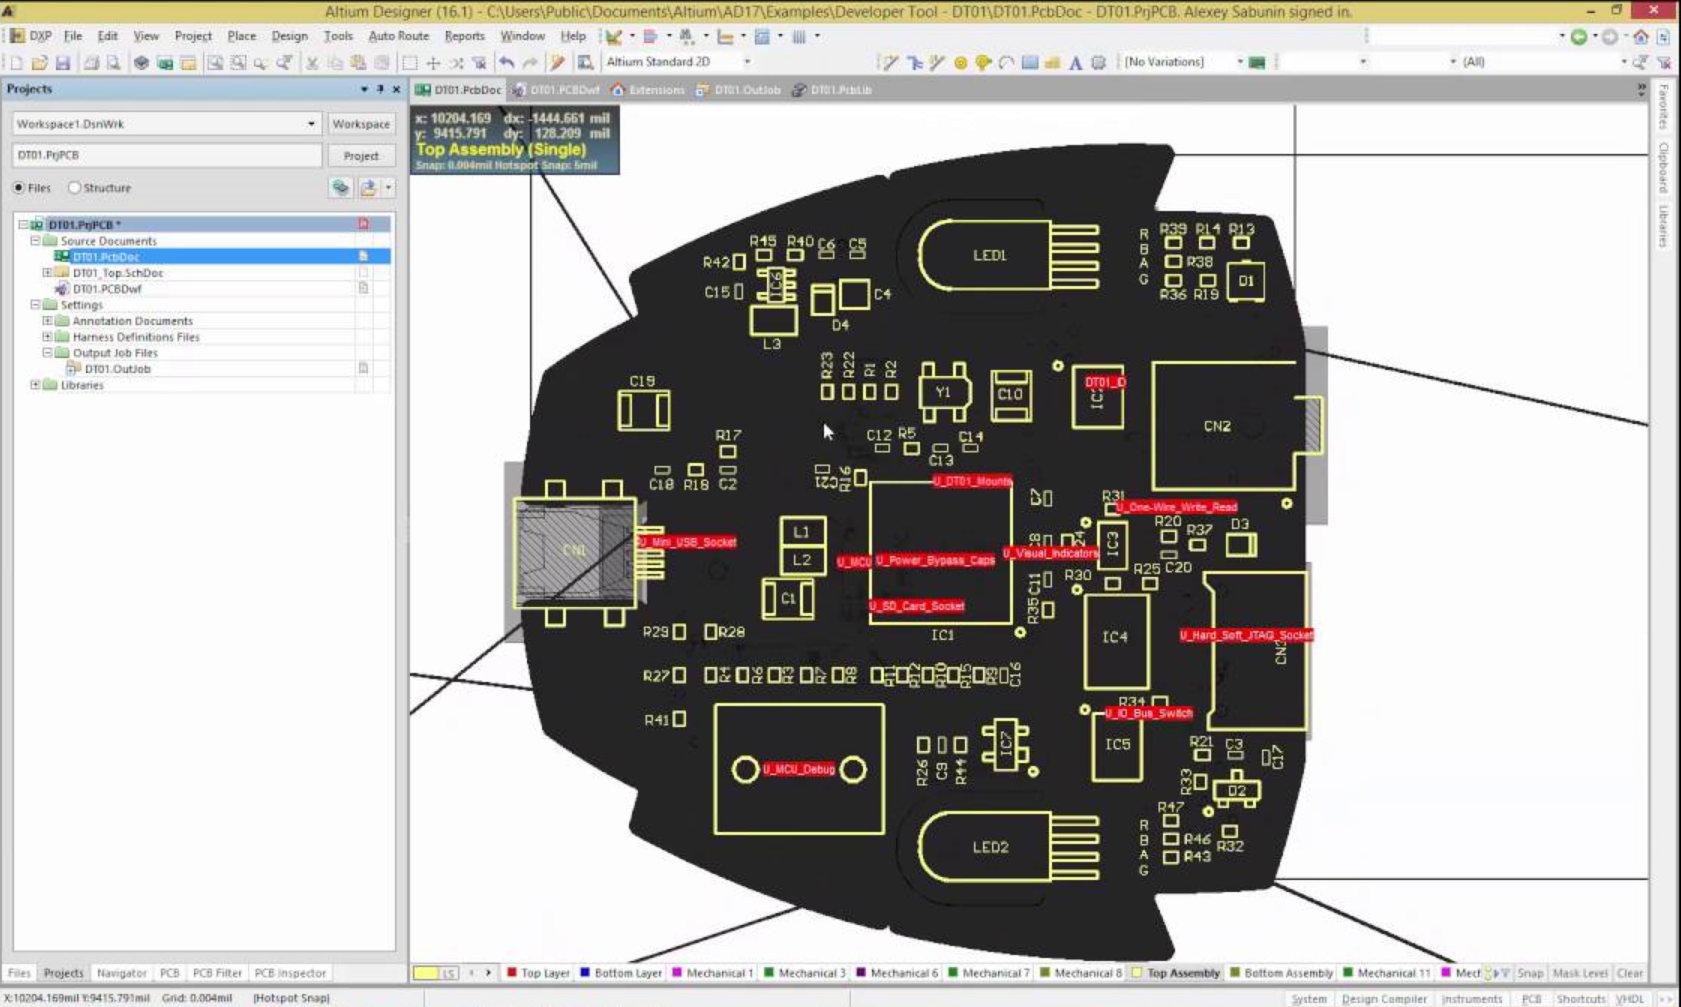Switch to the DT01.OutJob document tab
This screenshot has width=1681, height=1007.
739,90
